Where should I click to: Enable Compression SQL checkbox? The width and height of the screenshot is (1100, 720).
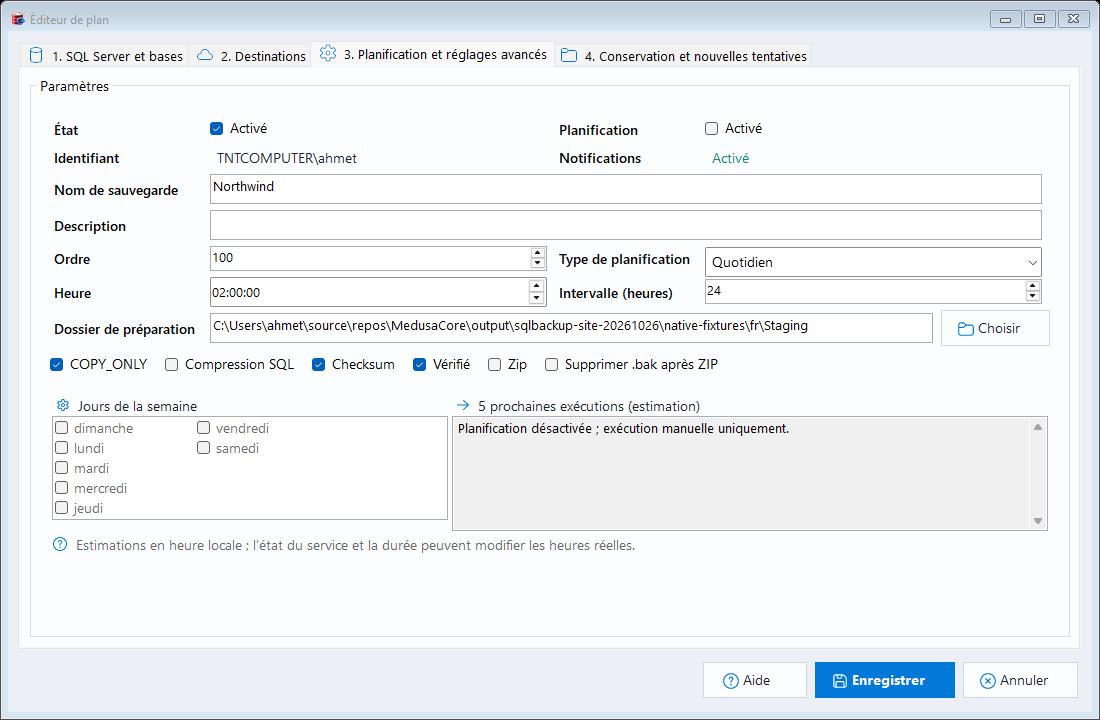click(171, 364)
